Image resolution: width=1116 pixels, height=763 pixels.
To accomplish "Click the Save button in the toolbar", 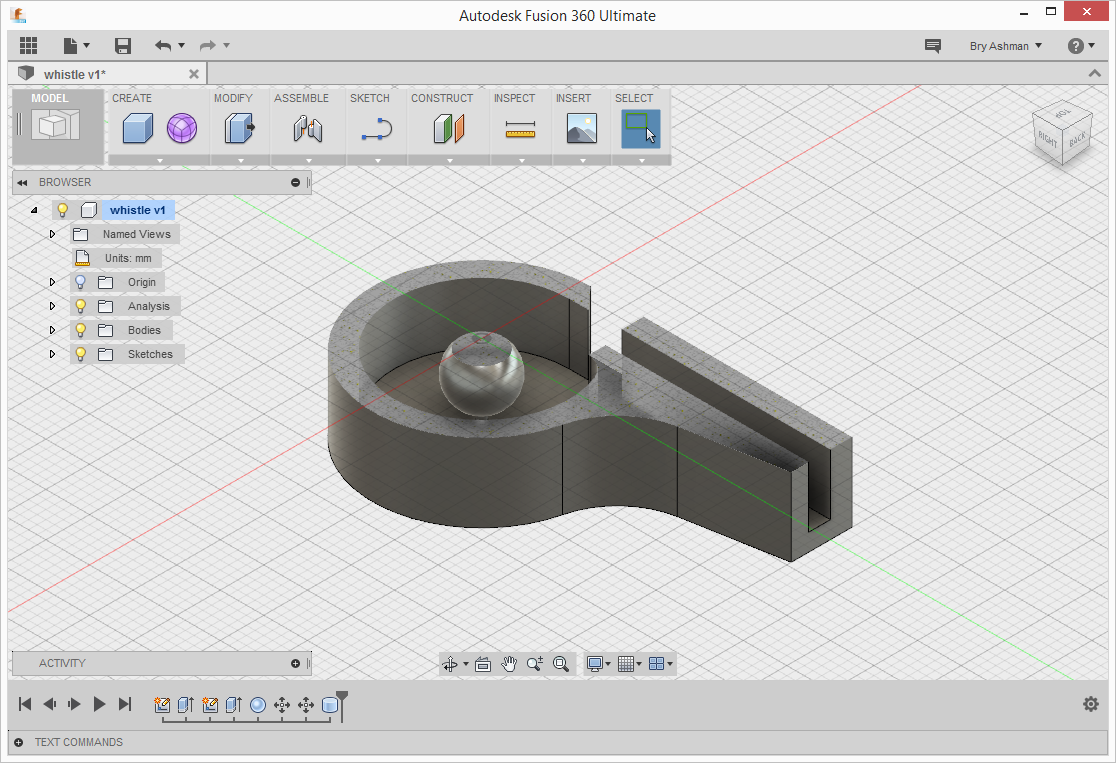I will pyautogui.click(x=123, y=46).
